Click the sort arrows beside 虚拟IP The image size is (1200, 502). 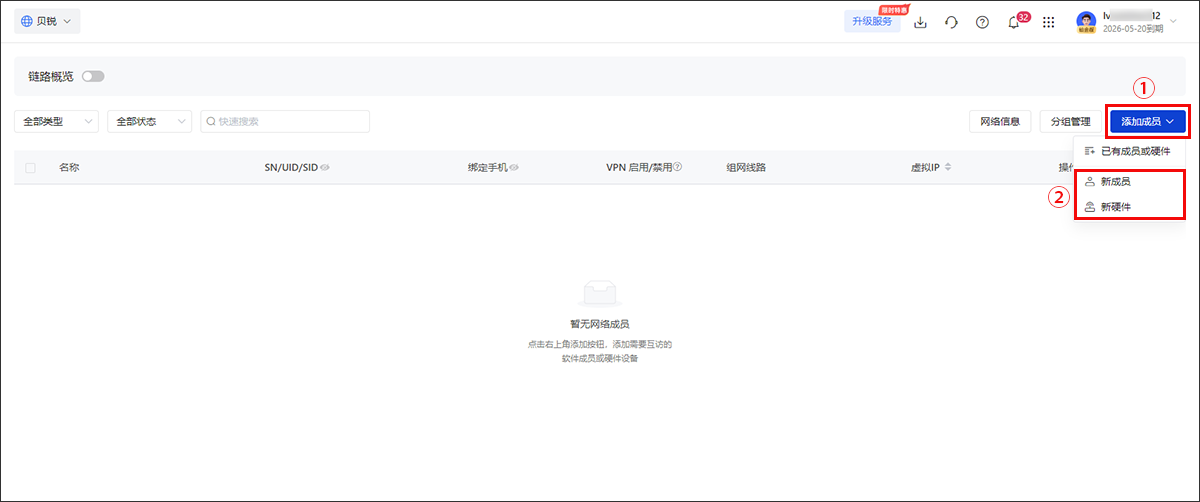tap(948, 167)
